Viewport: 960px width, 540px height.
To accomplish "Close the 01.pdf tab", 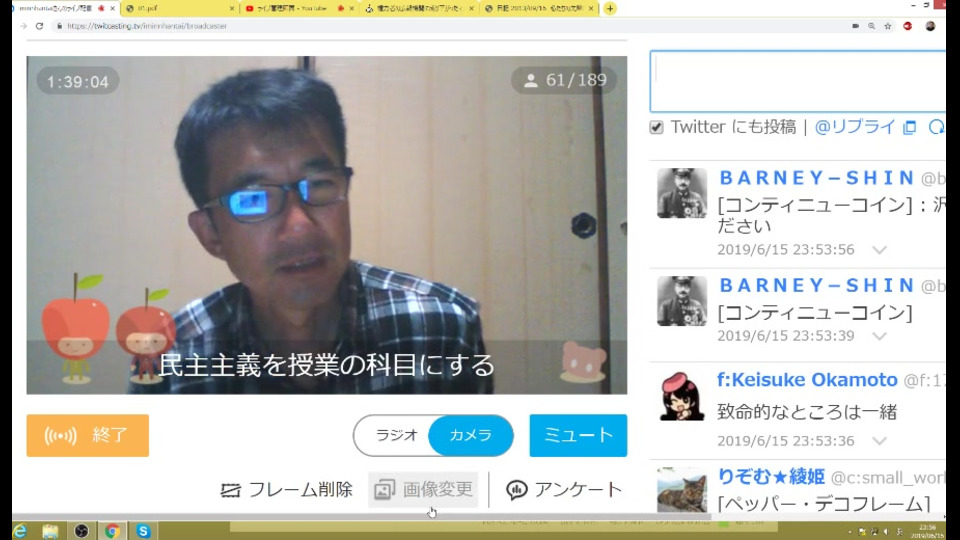I will click(232, 8).
